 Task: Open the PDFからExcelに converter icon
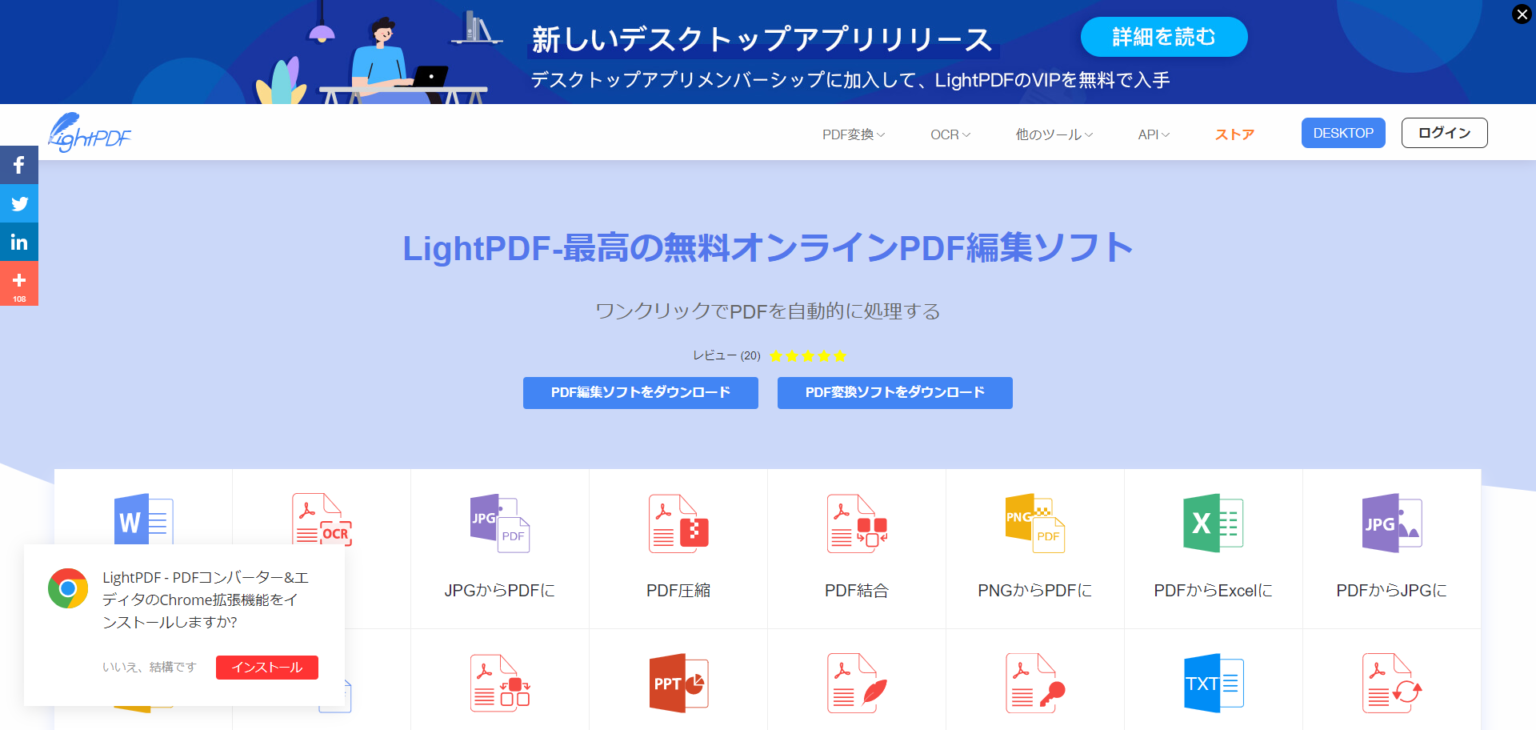point(1212,524)
